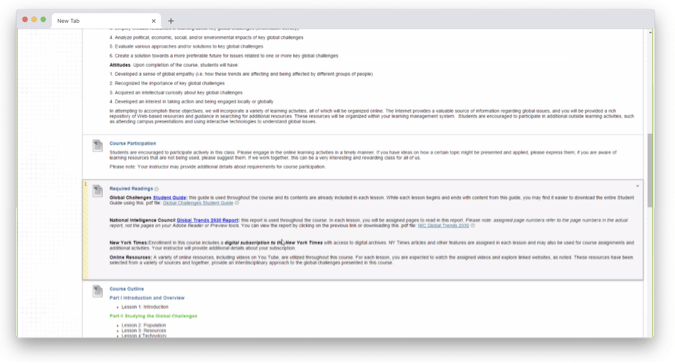Click 'Lesson 3: Resources' list item
This screenshot has height=363, width=675.
point(144,331)
